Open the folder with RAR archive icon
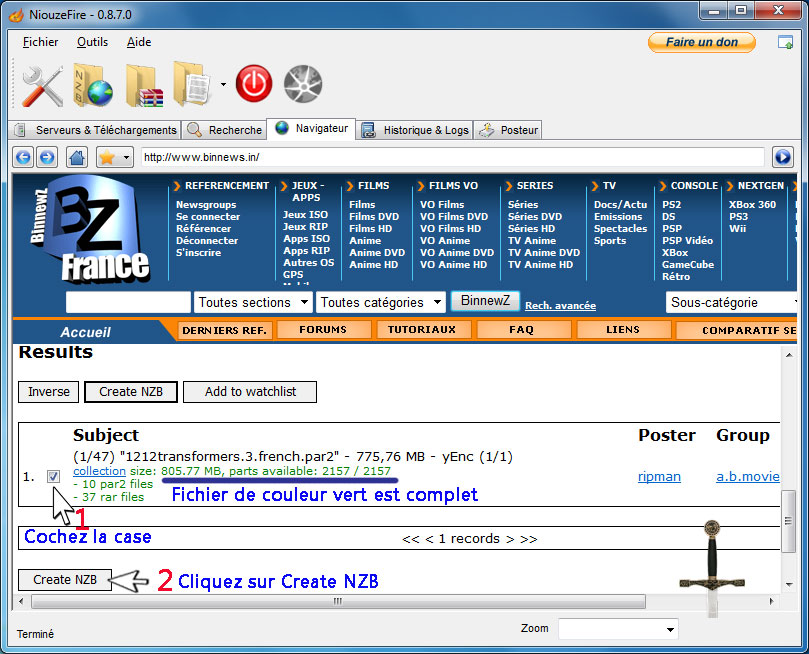This screenshot has width=809, height=654. tap(144, 86)
